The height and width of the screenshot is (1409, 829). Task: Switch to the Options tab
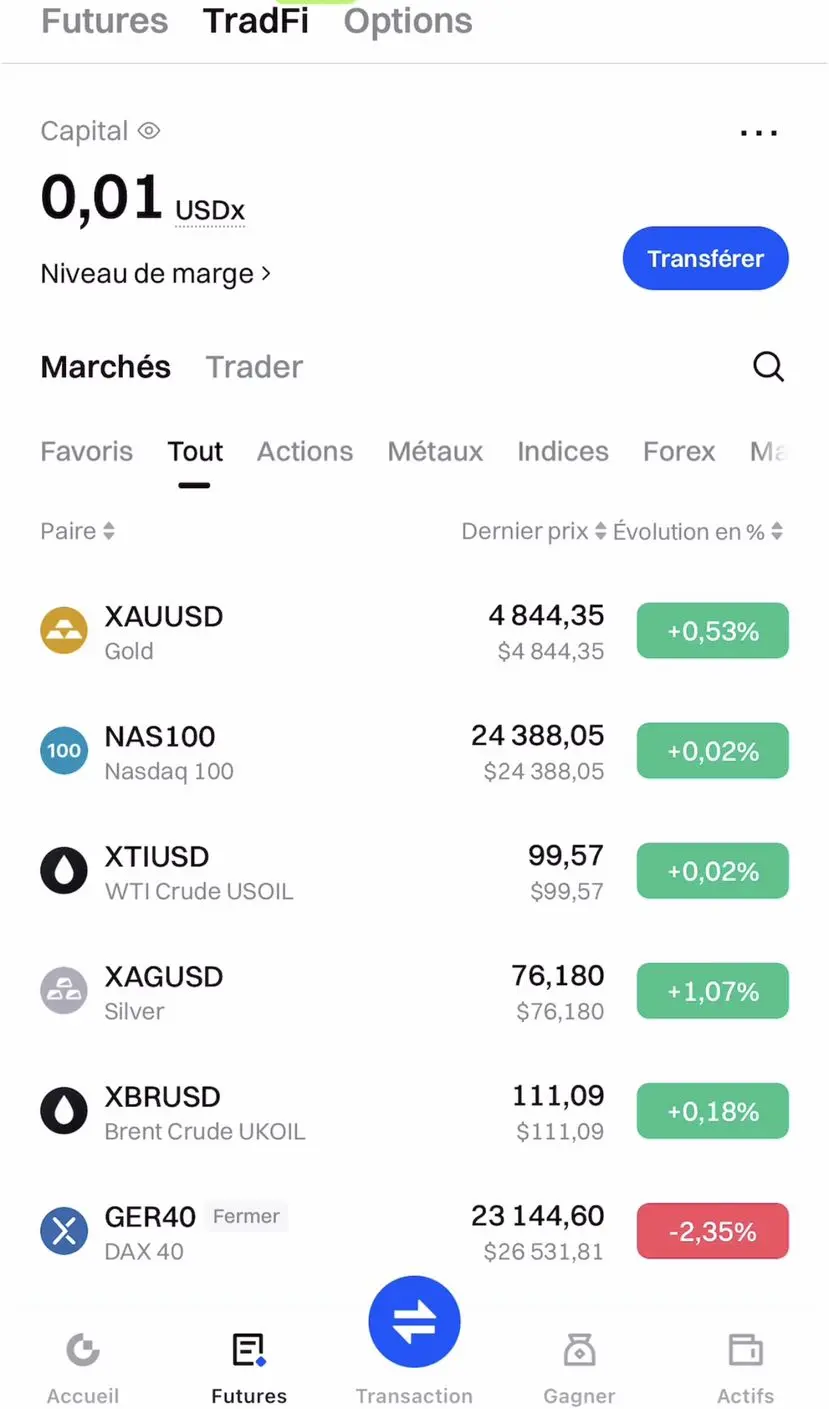point(408,21)
